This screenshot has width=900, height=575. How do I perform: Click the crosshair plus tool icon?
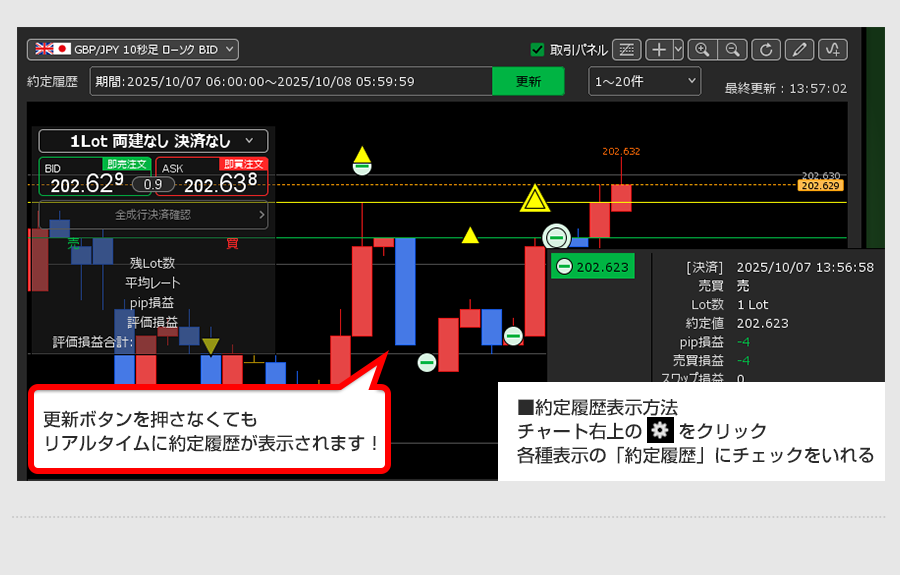click(x=659, y=49)
